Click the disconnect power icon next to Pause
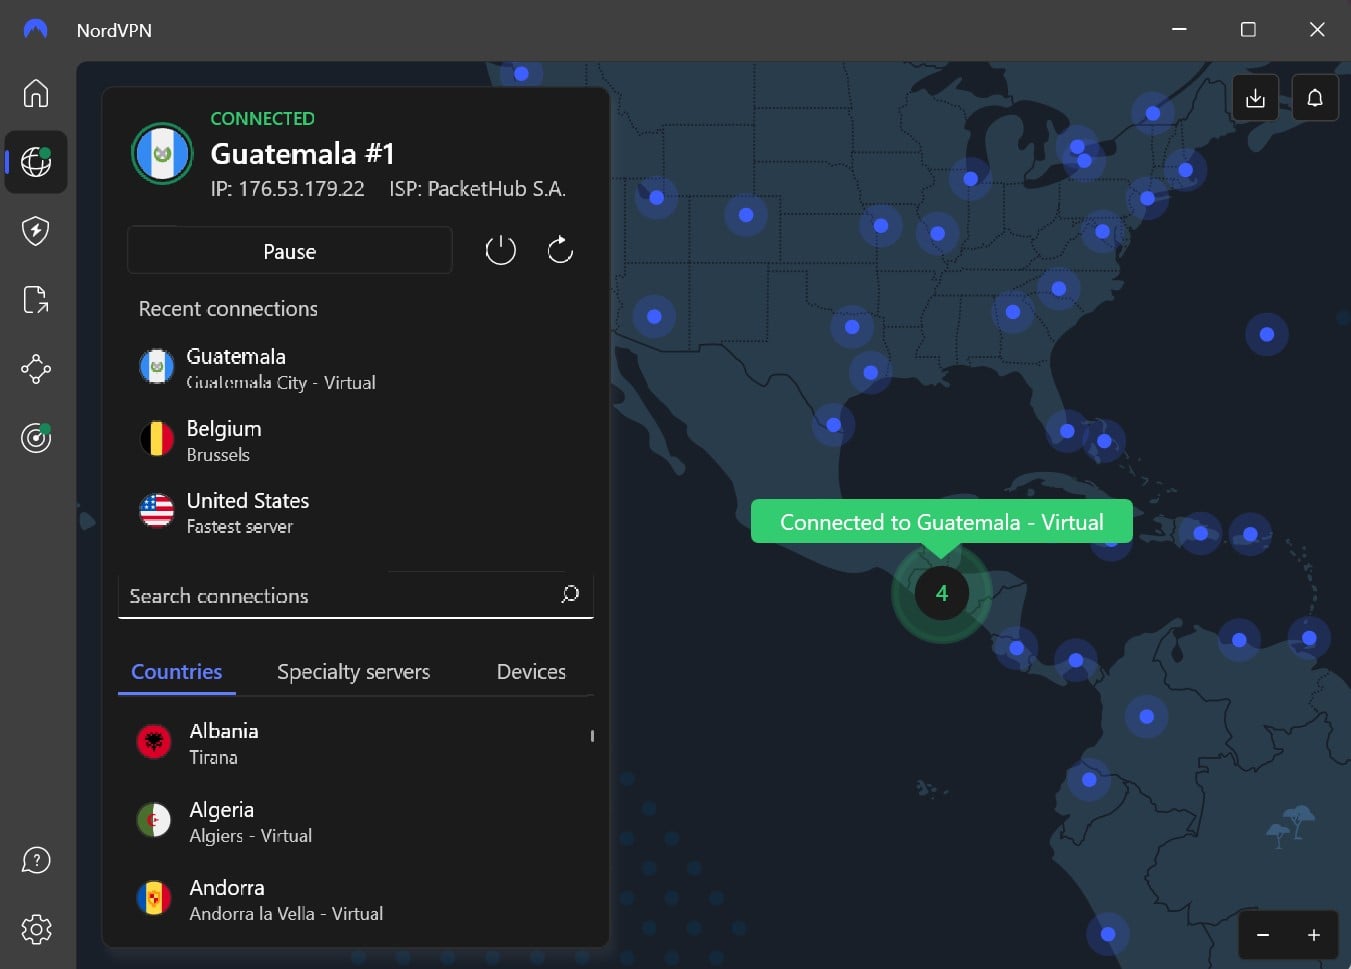Viewport: 1351px width, 969px height. coord(501,250)
